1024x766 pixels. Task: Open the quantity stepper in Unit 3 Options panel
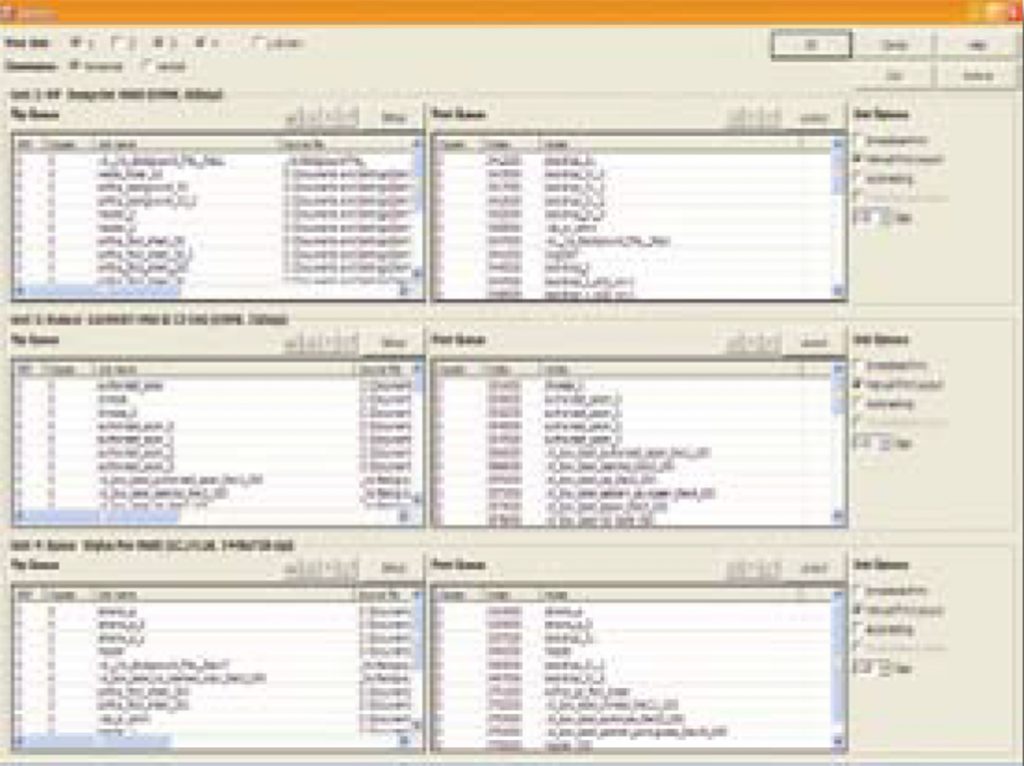[873, 441]
